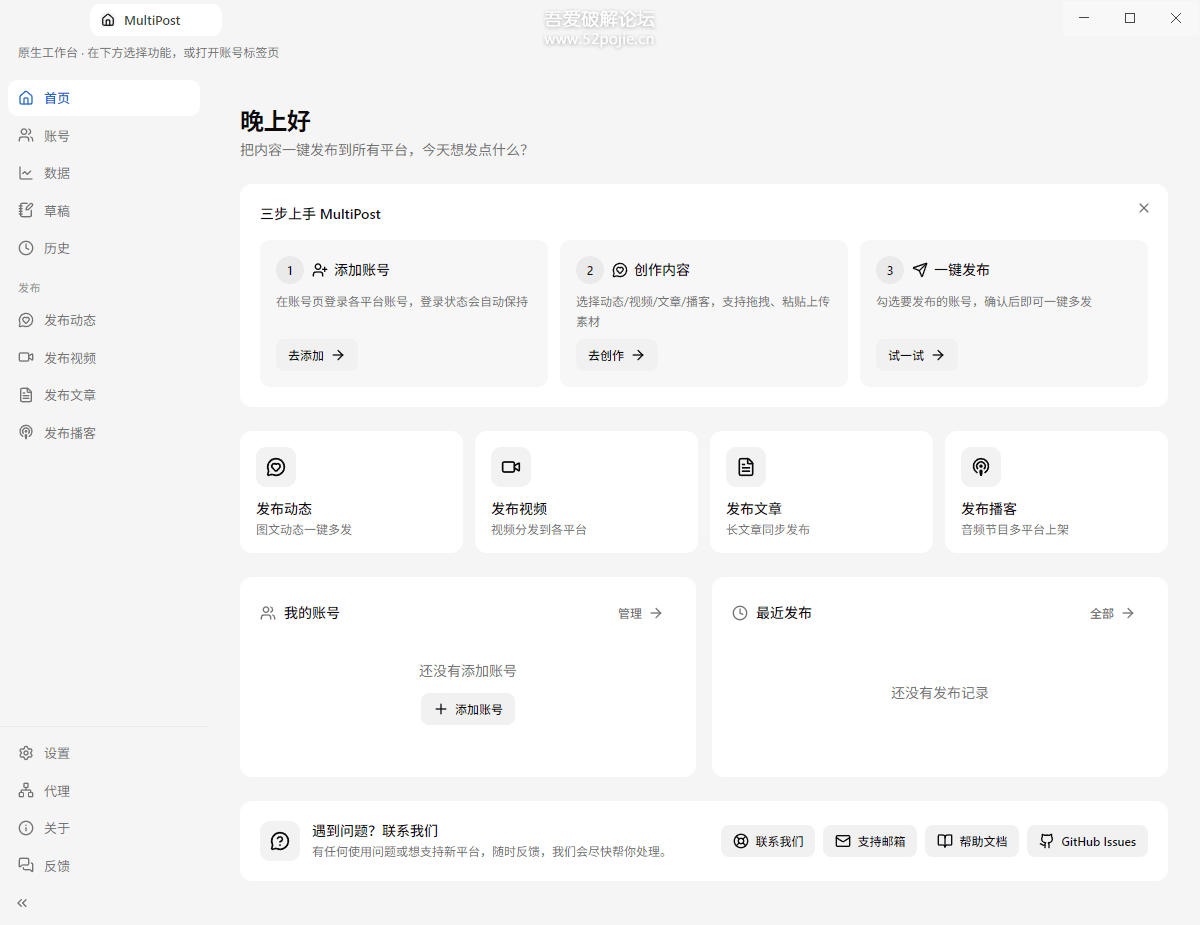Open the 发布播客 podcast card icon
This screenshot has width=1200, height=925.
coord(981,467)
